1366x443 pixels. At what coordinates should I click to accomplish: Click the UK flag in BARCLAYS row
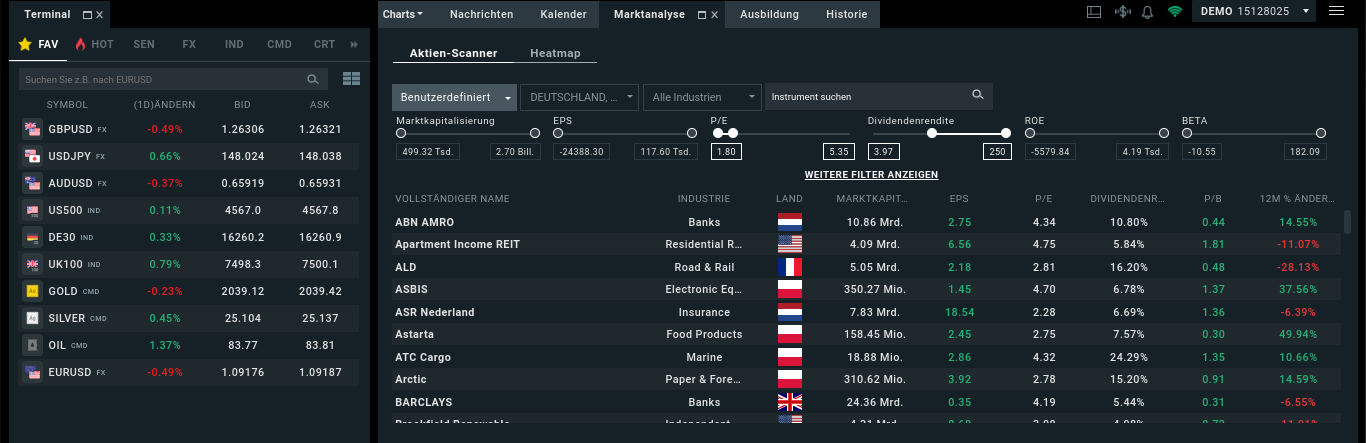click(x=790, y=402)
